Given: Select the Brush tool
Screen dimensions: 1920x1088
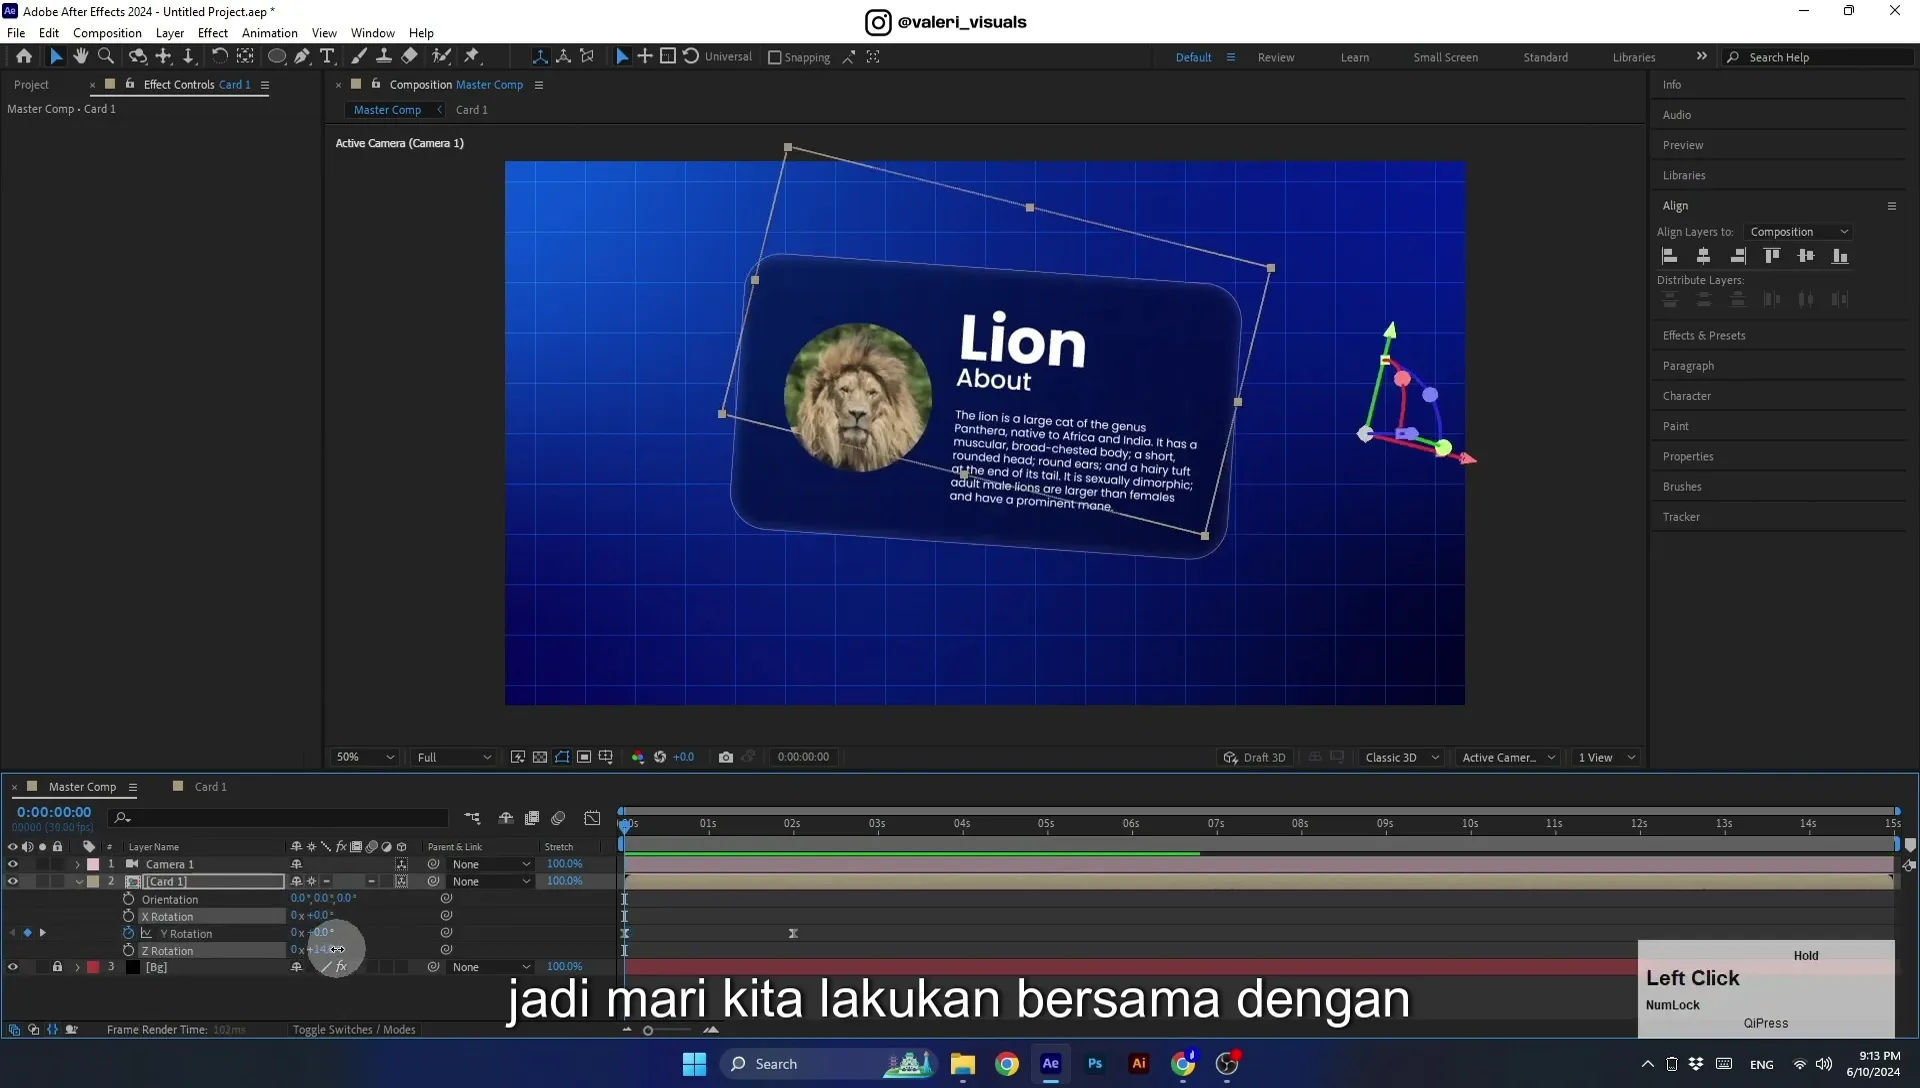Looking at the screenshot, I should click(359, 57).
